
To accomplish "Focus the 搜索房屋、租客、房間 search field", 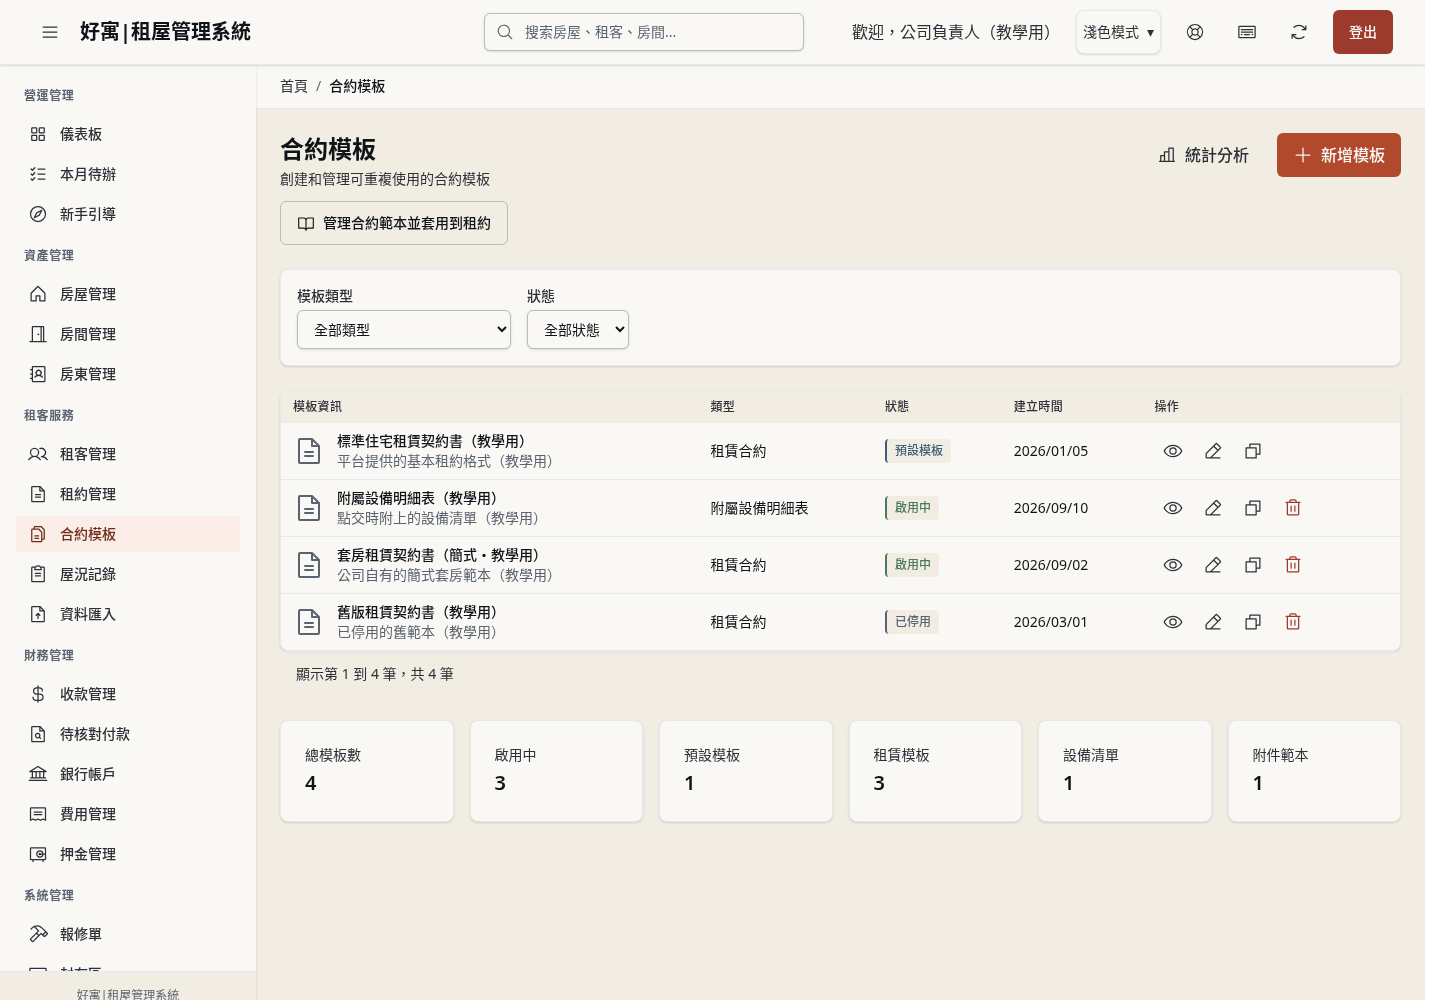I will click(x=644, y=32).
